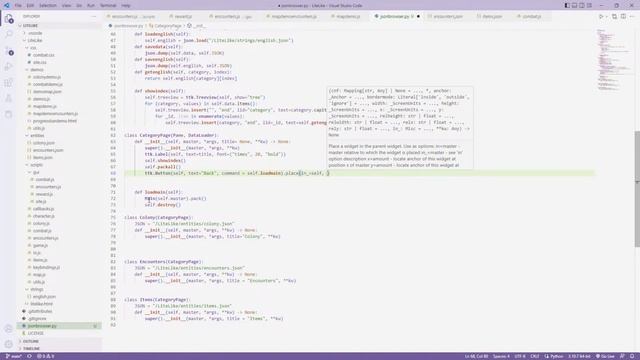Close the unsaved jsonbrowser.py tab dot

tap(418, 16)
